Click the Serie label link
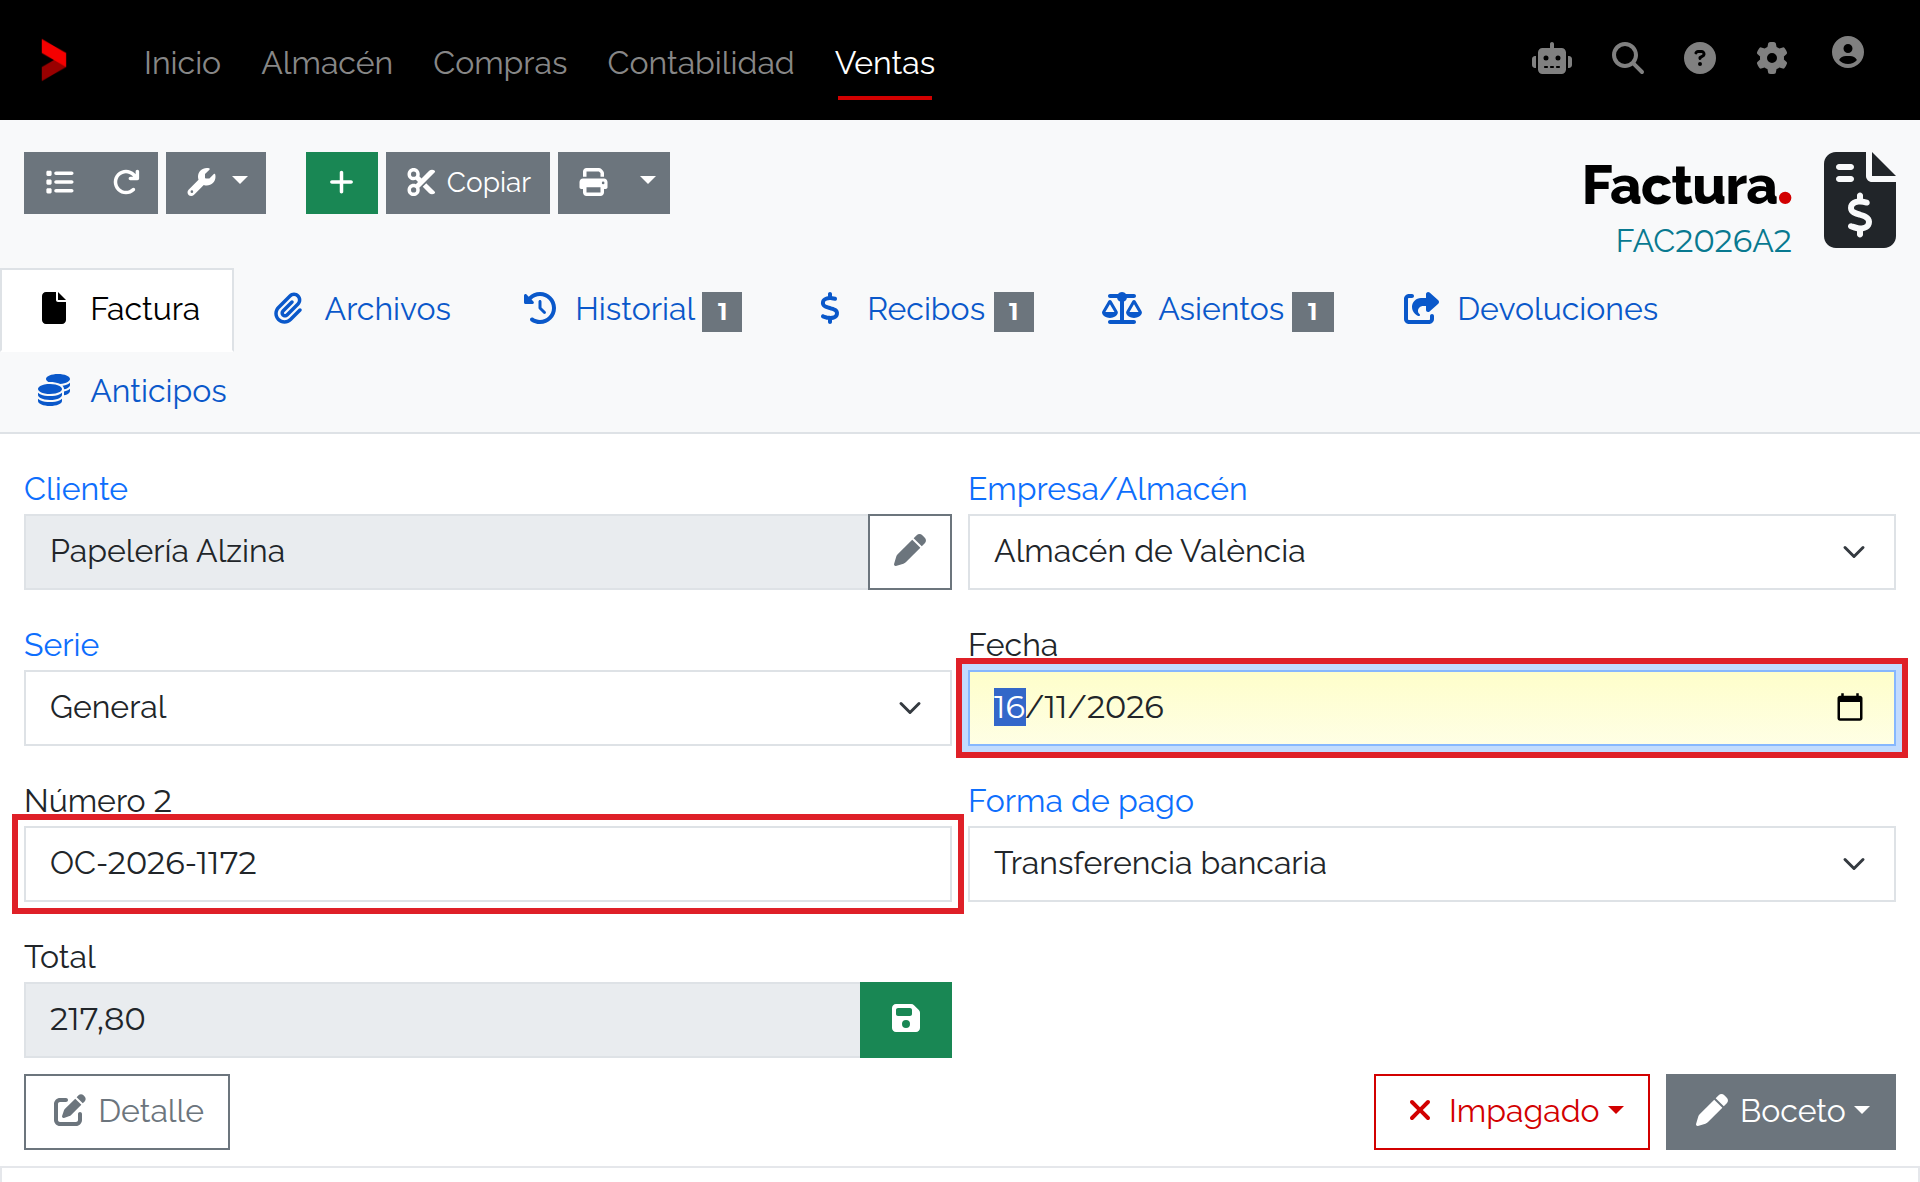The width and height of the screenshot is (1920, 1182). pyautogui.click(x=62, y=645)
